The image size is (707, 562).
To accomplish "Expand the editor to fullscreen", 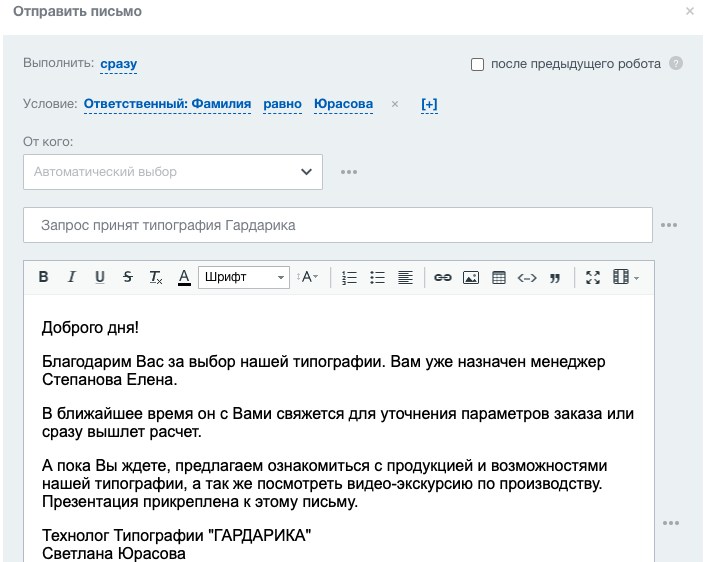I will click(x=593, y=277).
